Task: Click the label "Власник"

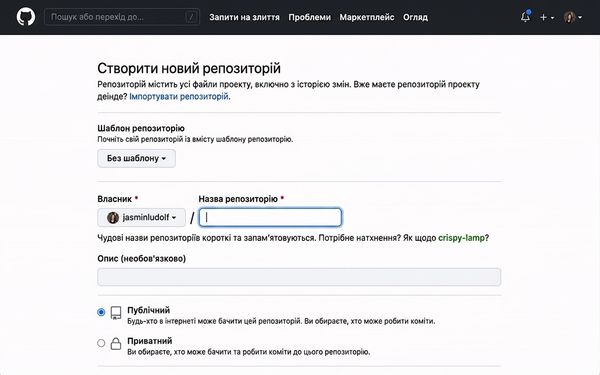Action: [x=114, y=199]
